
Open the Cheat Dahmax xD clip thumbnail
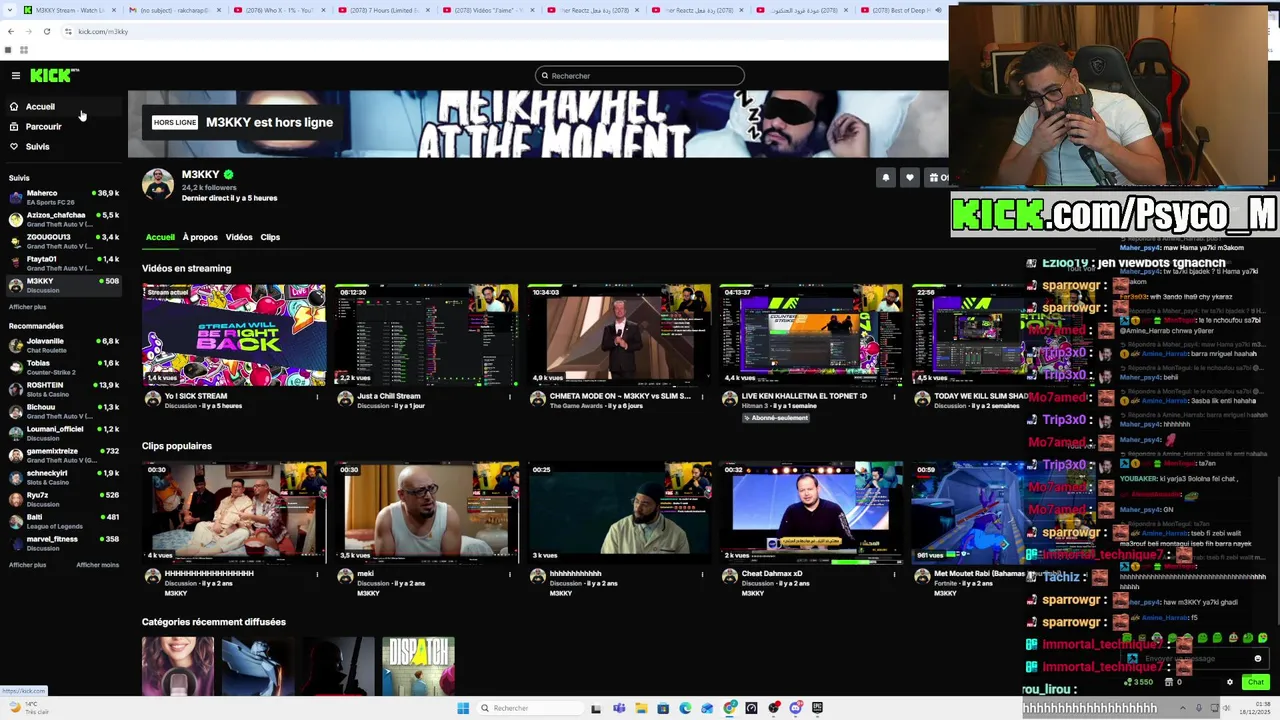click(x=811, y=512)
